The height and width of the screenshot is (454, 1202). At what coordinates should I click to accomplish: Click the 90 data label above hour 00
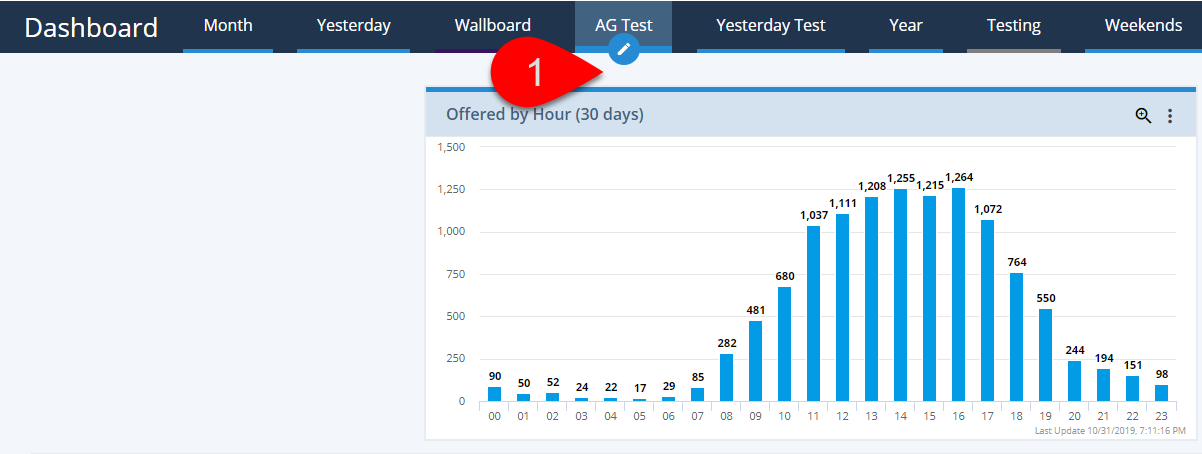pos(495,376)
